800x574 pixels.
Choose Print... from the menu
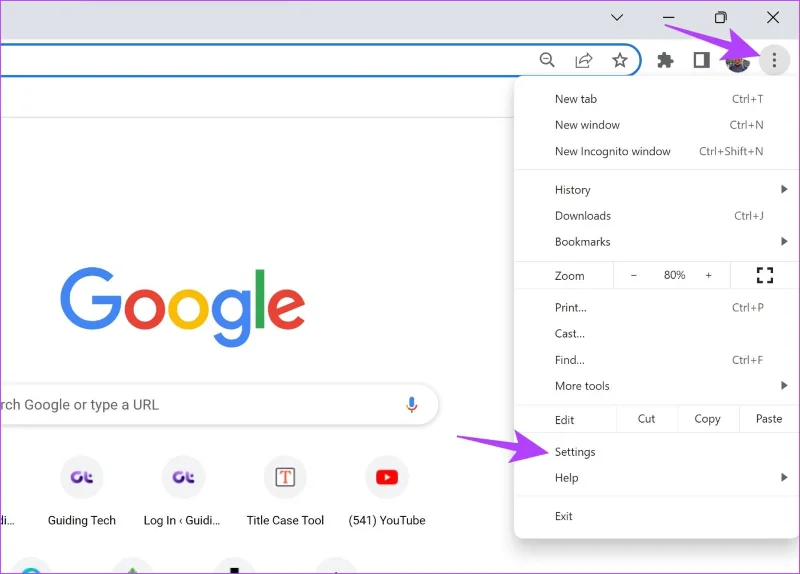point(656,308)
